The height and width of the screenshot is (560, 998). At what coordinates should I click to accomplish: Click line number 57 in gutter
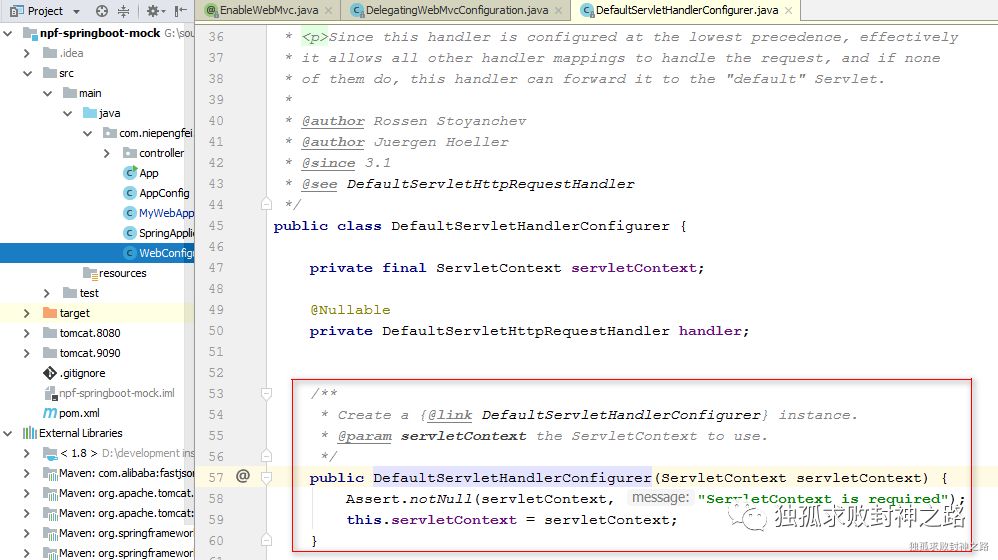tap(216, 477)
